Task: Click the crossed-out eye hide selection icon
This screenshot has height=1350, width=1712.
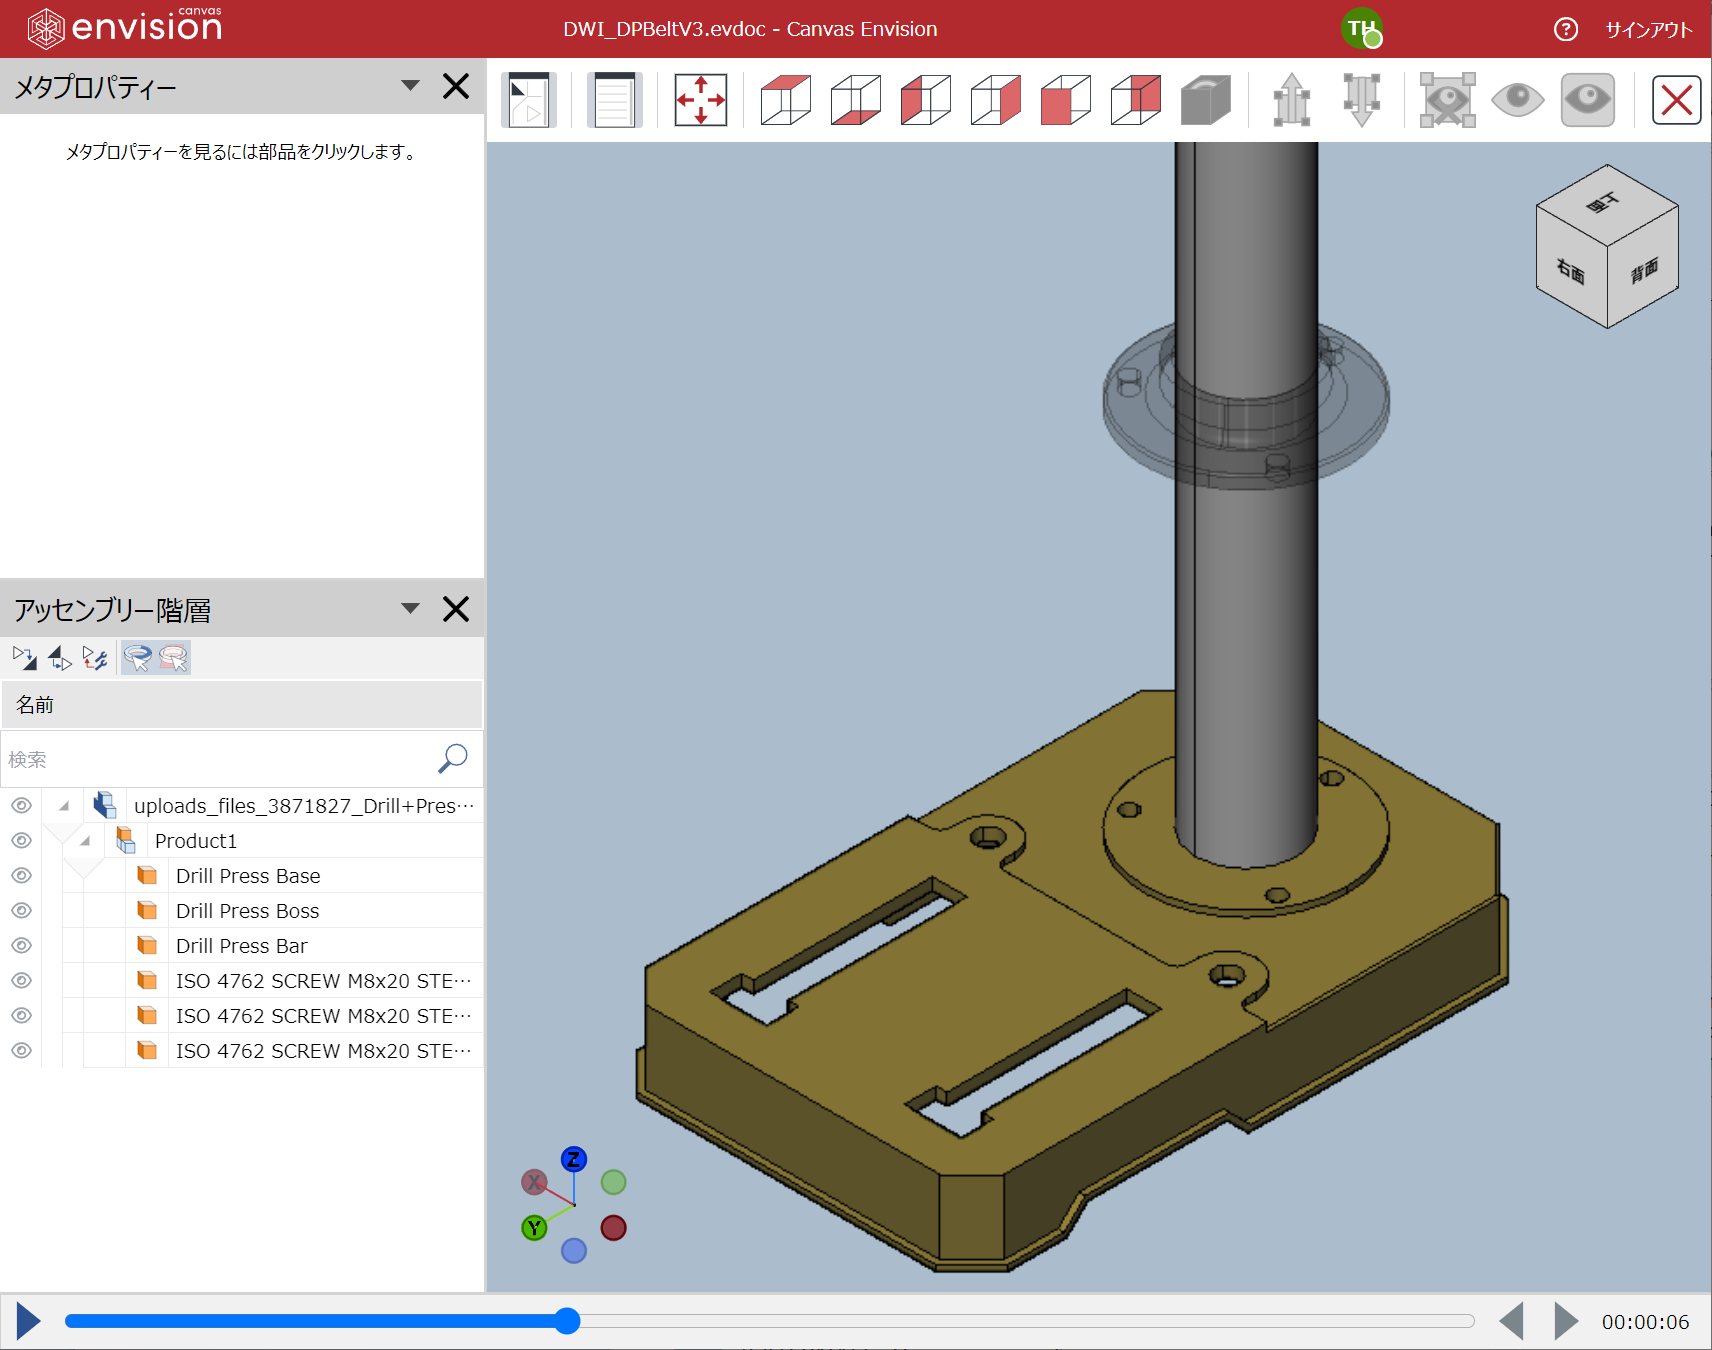Action: tap(1447, 100)
